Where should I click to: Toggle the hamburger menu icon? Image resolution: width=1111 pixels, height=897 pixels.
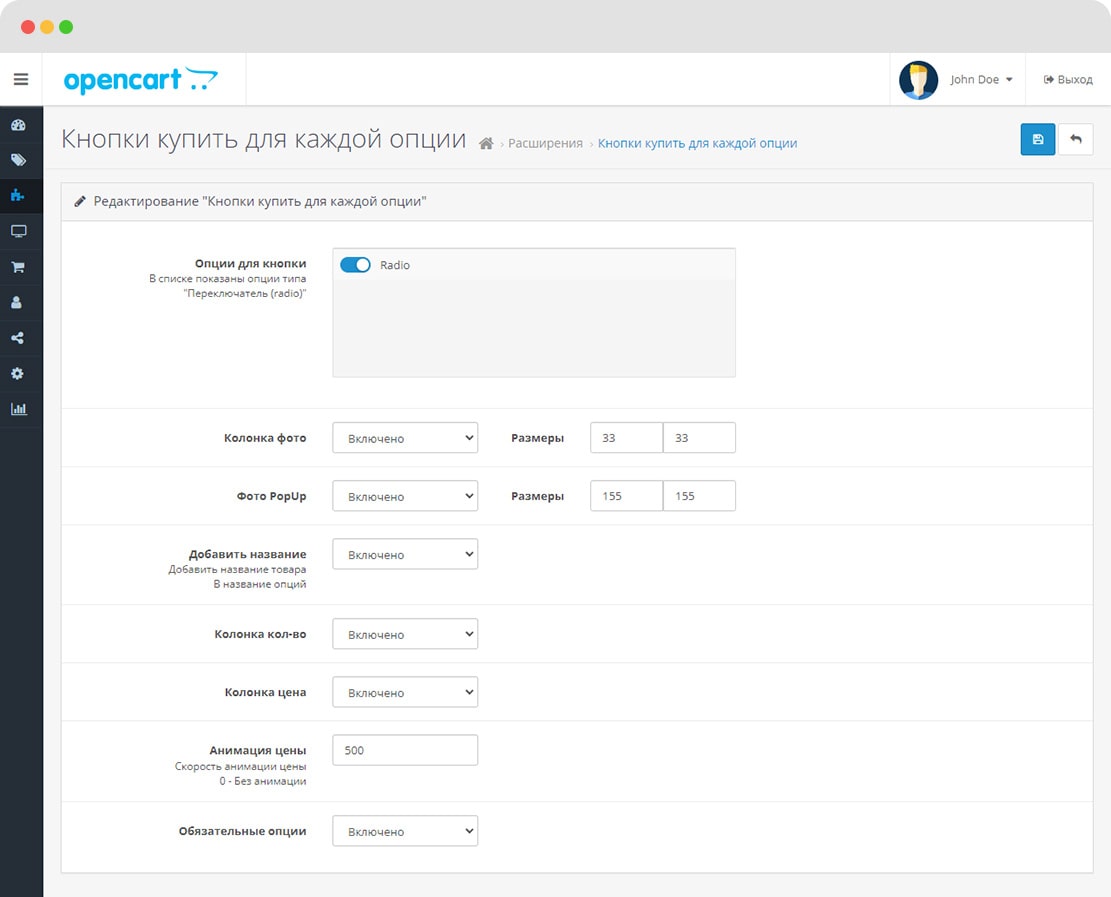pyautogui.click(x=21, y=79)
